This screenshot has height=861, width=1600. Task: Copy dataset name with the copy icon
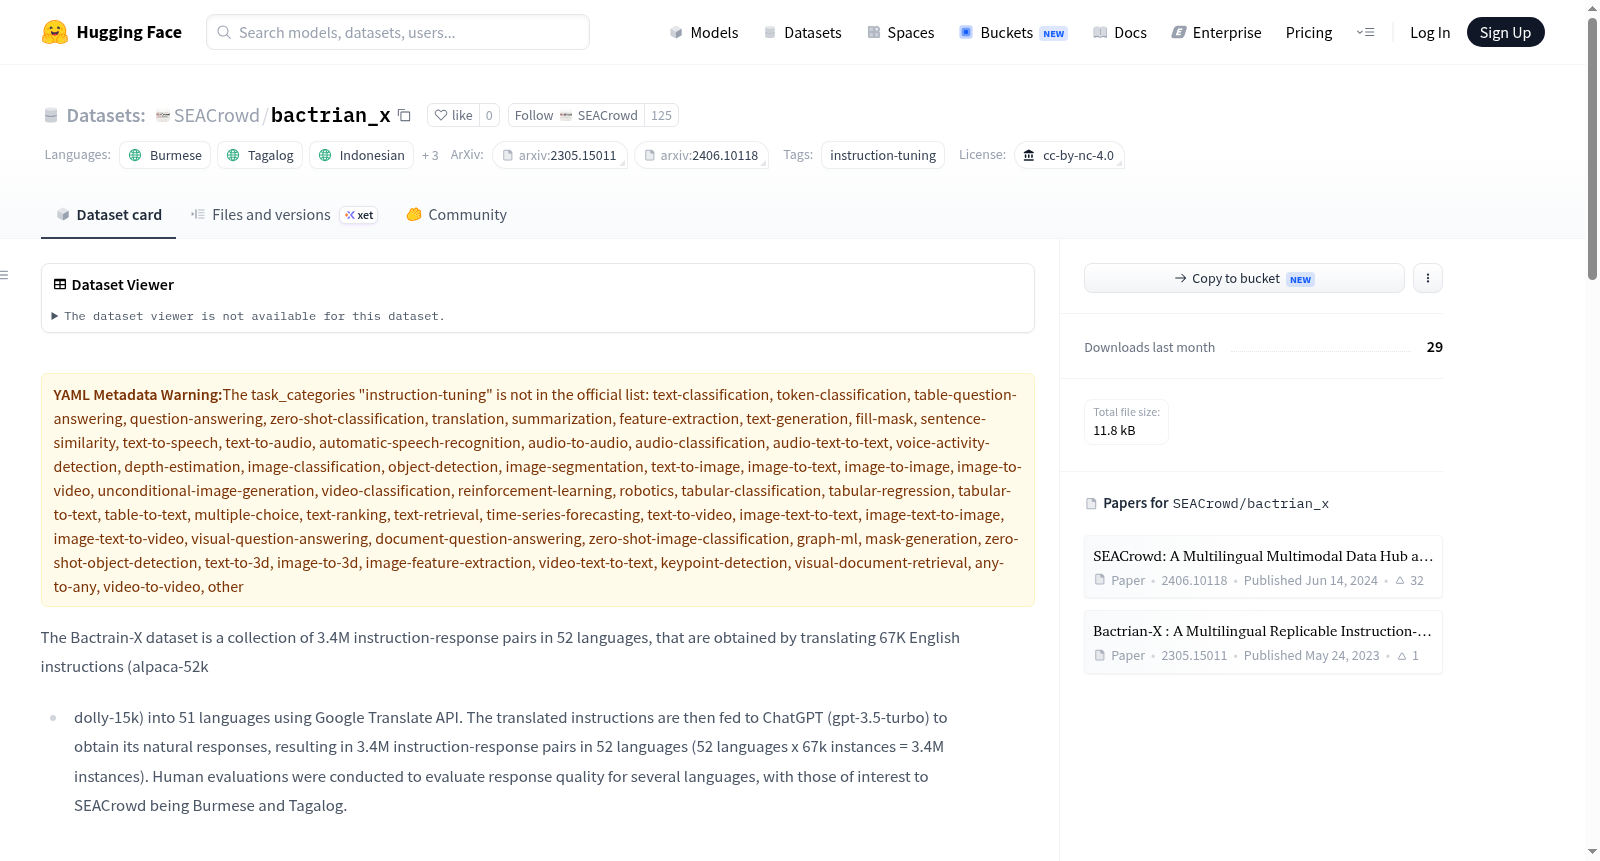(404, 115)
